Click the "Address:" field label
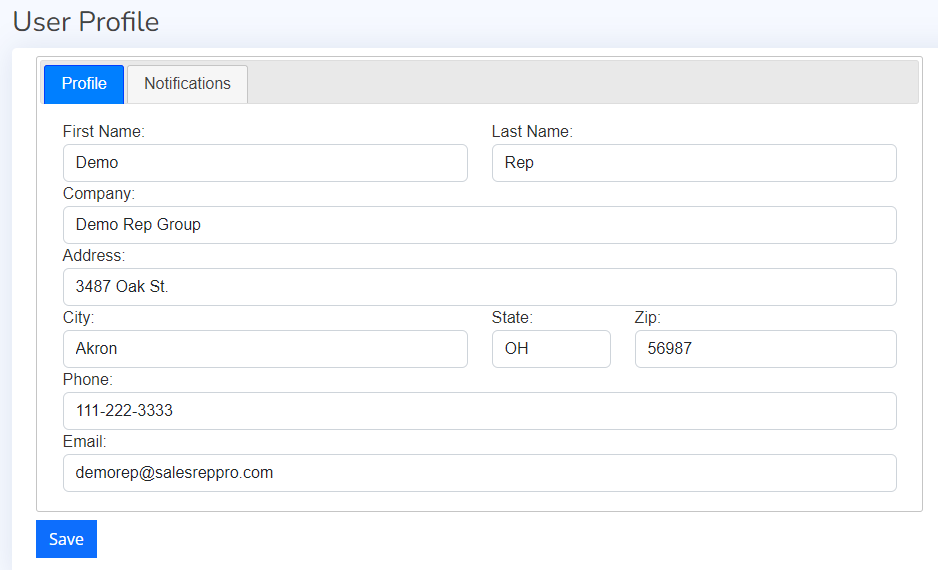938x570 pixels. point(94,255)
